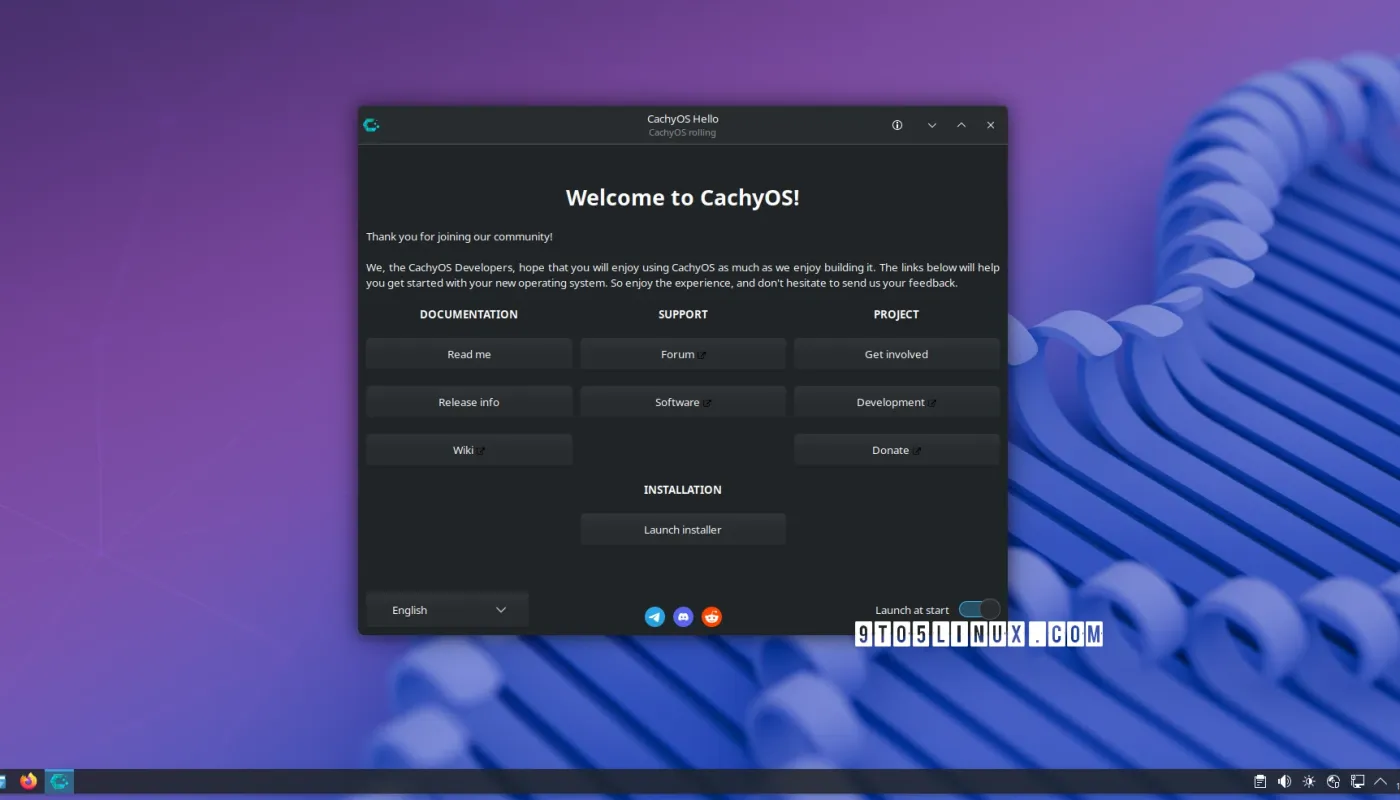Open the clipboard tray icon
Screen dimensions: 1400x800
click(x=1261, y=781)
